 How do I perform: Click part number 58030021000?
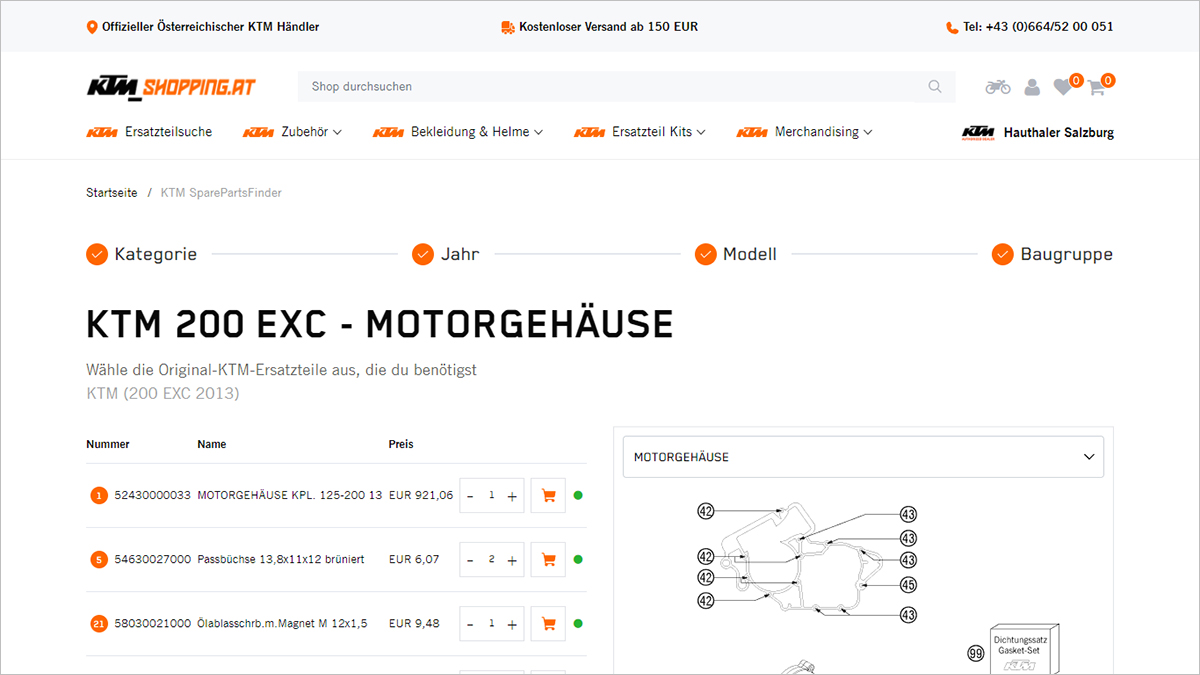[153, 623]
